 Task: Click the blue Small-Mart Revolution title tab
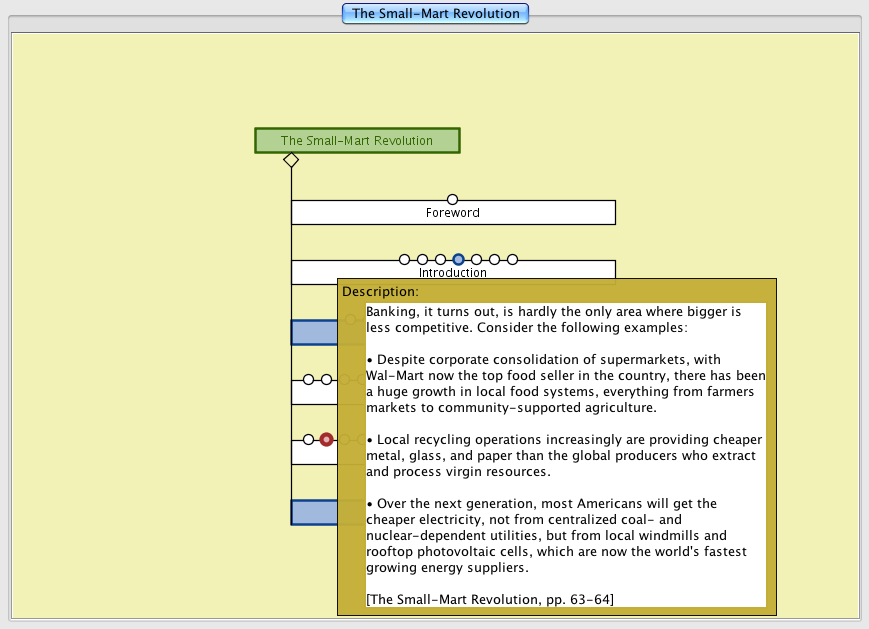coord(435,14)
